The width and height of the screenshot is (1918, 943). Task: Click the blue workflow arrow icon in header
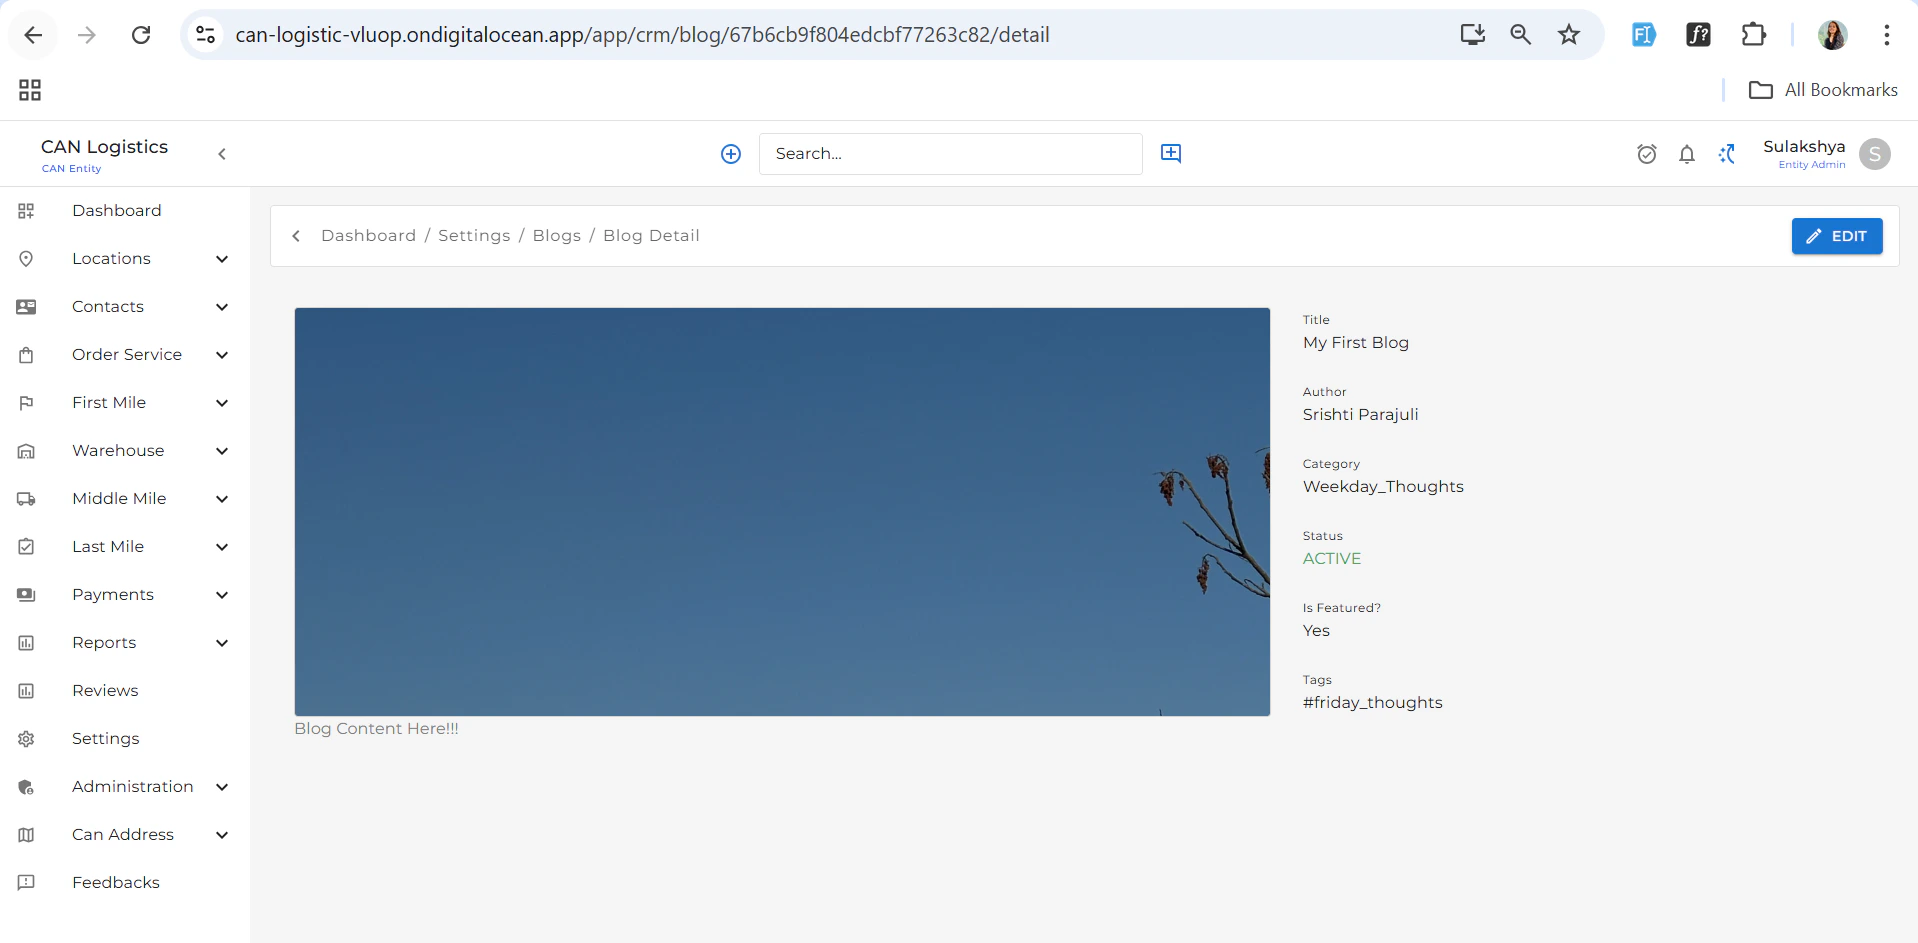(1728, 154)
